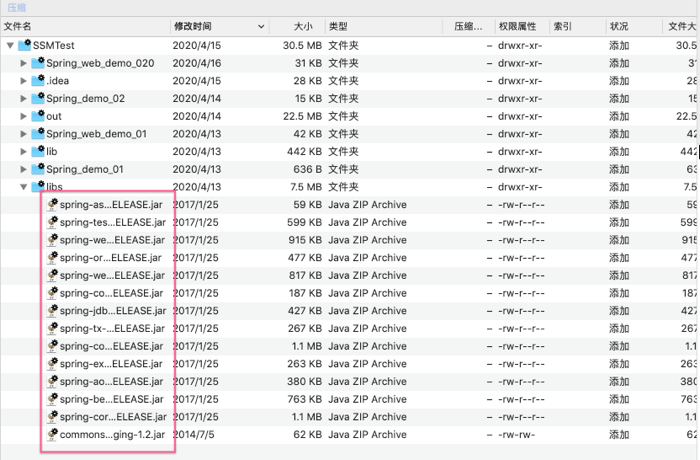Click the 2020/4/16 date cell
The width and height of the screenshot is (700, 460).
click(197, 63)
